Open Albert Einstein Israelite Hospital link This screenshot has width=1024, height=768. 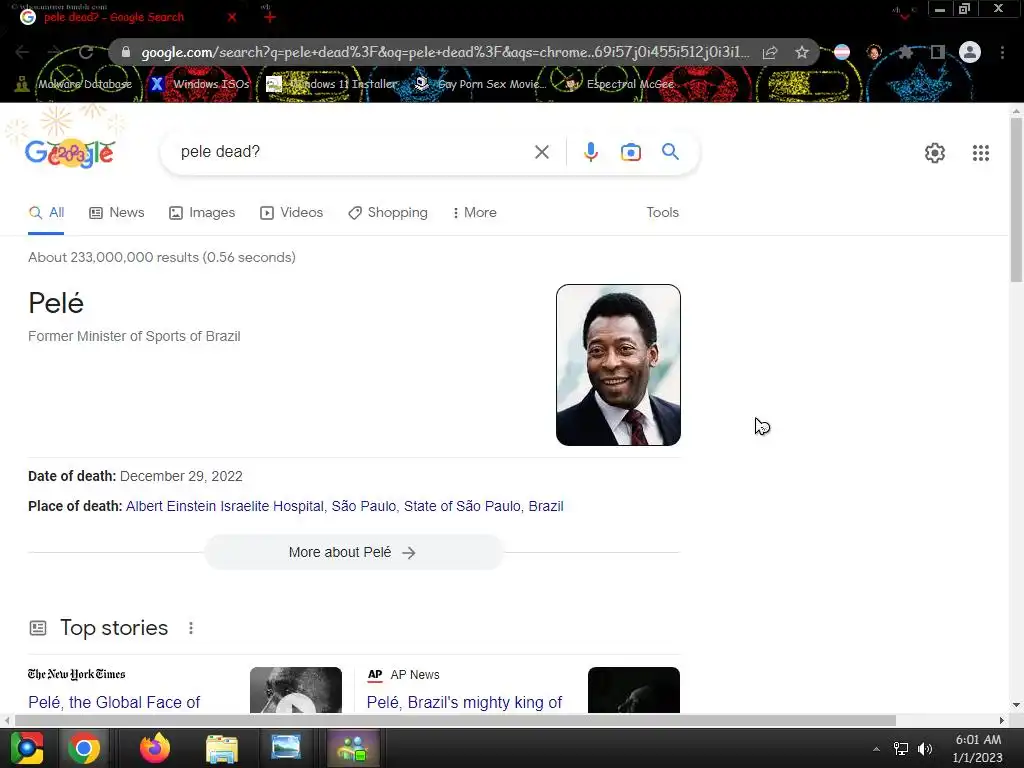(225, 506)
